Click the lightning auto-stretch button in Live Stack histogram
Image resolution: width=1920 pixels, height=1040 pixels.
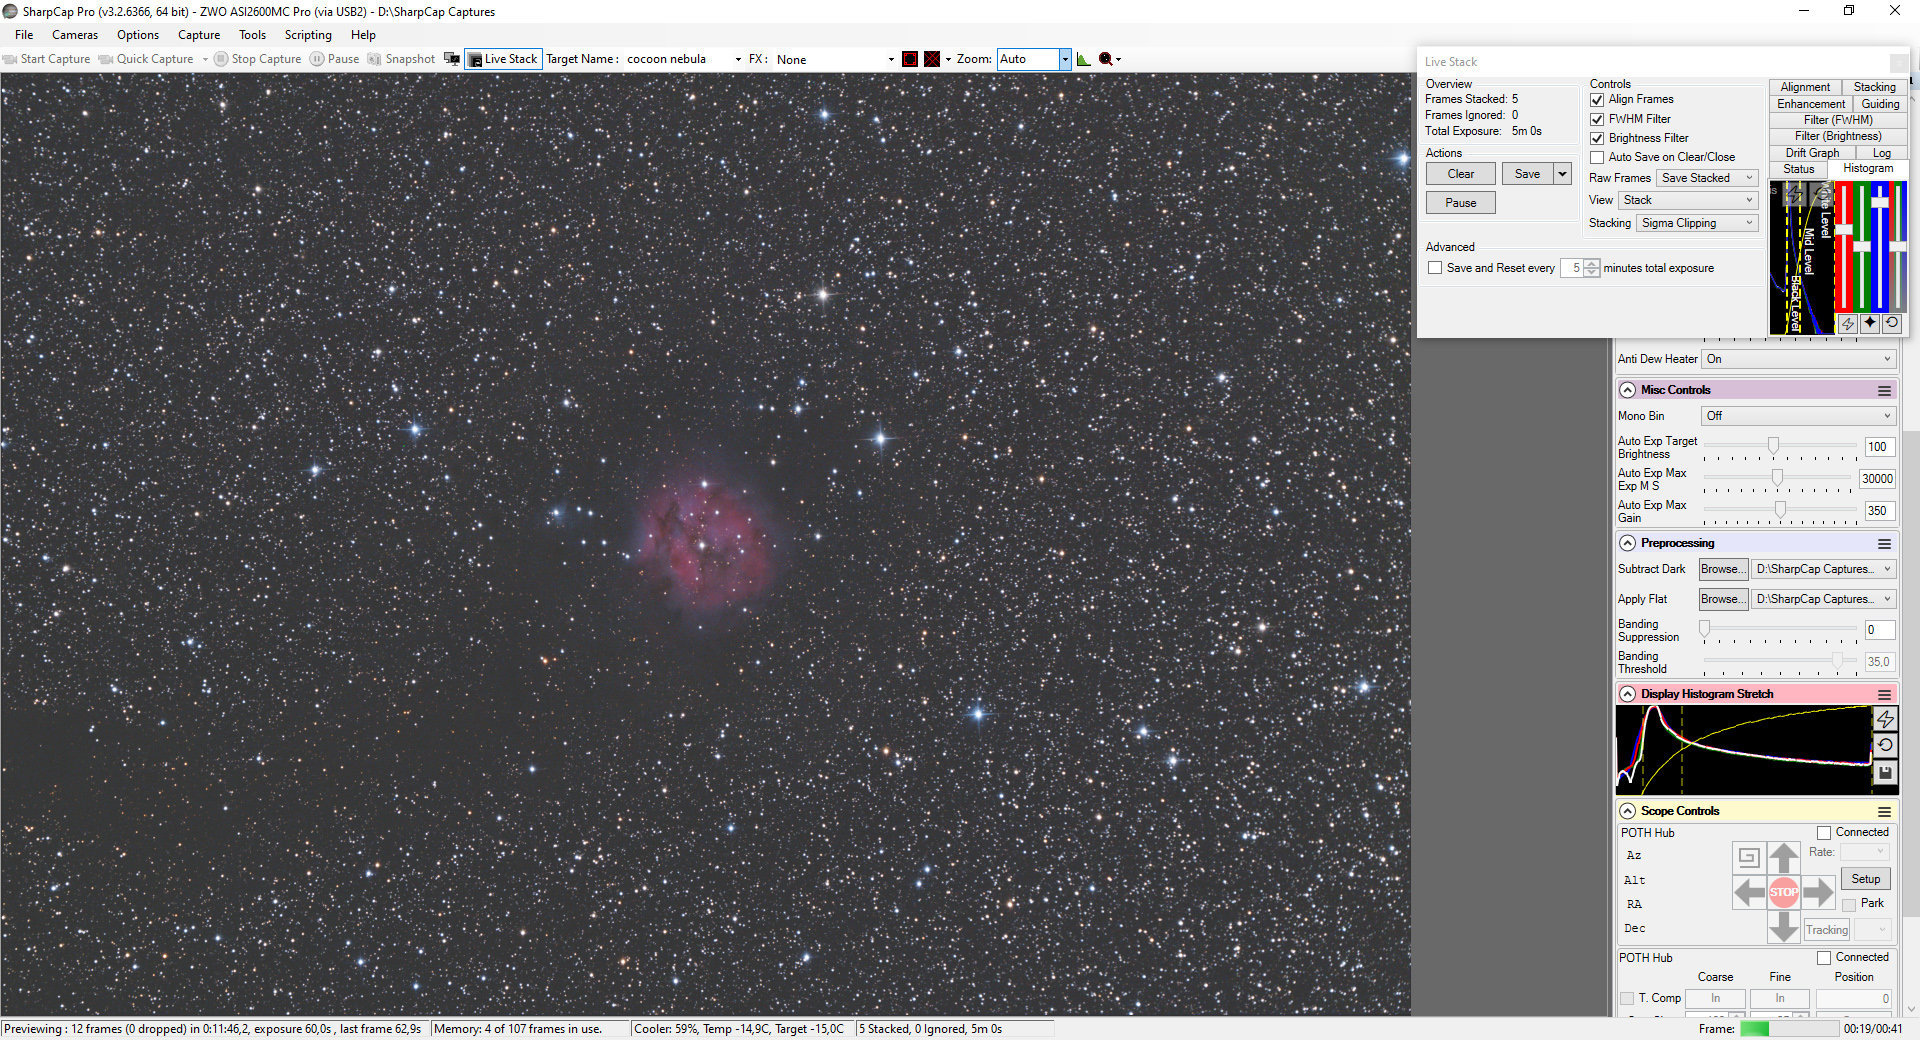[x=1848, y=323]
